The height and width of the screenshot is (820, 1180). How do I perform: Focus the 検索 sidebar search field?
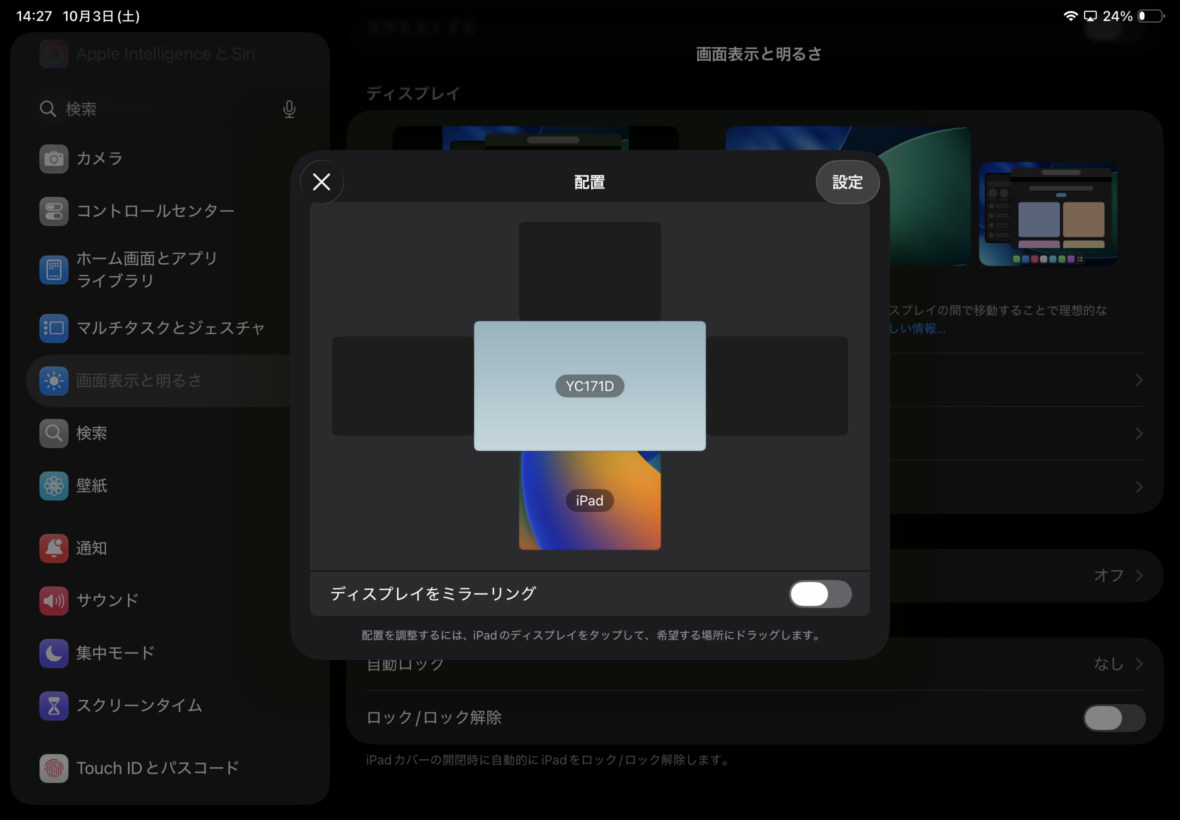tap(169, 109)
